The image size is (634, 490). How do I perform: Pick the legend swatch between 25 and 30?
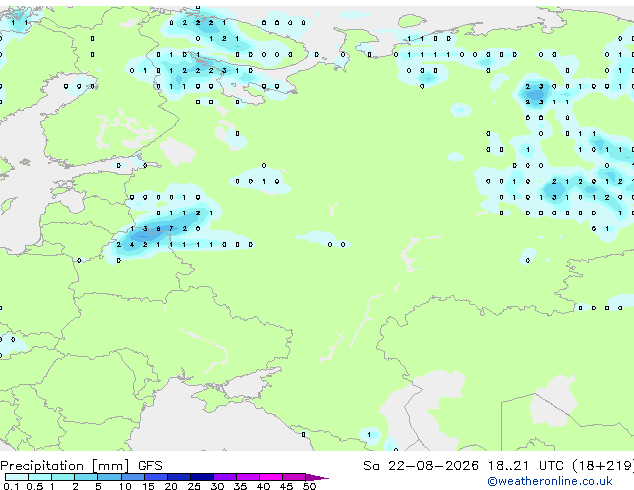coord(202,477)
